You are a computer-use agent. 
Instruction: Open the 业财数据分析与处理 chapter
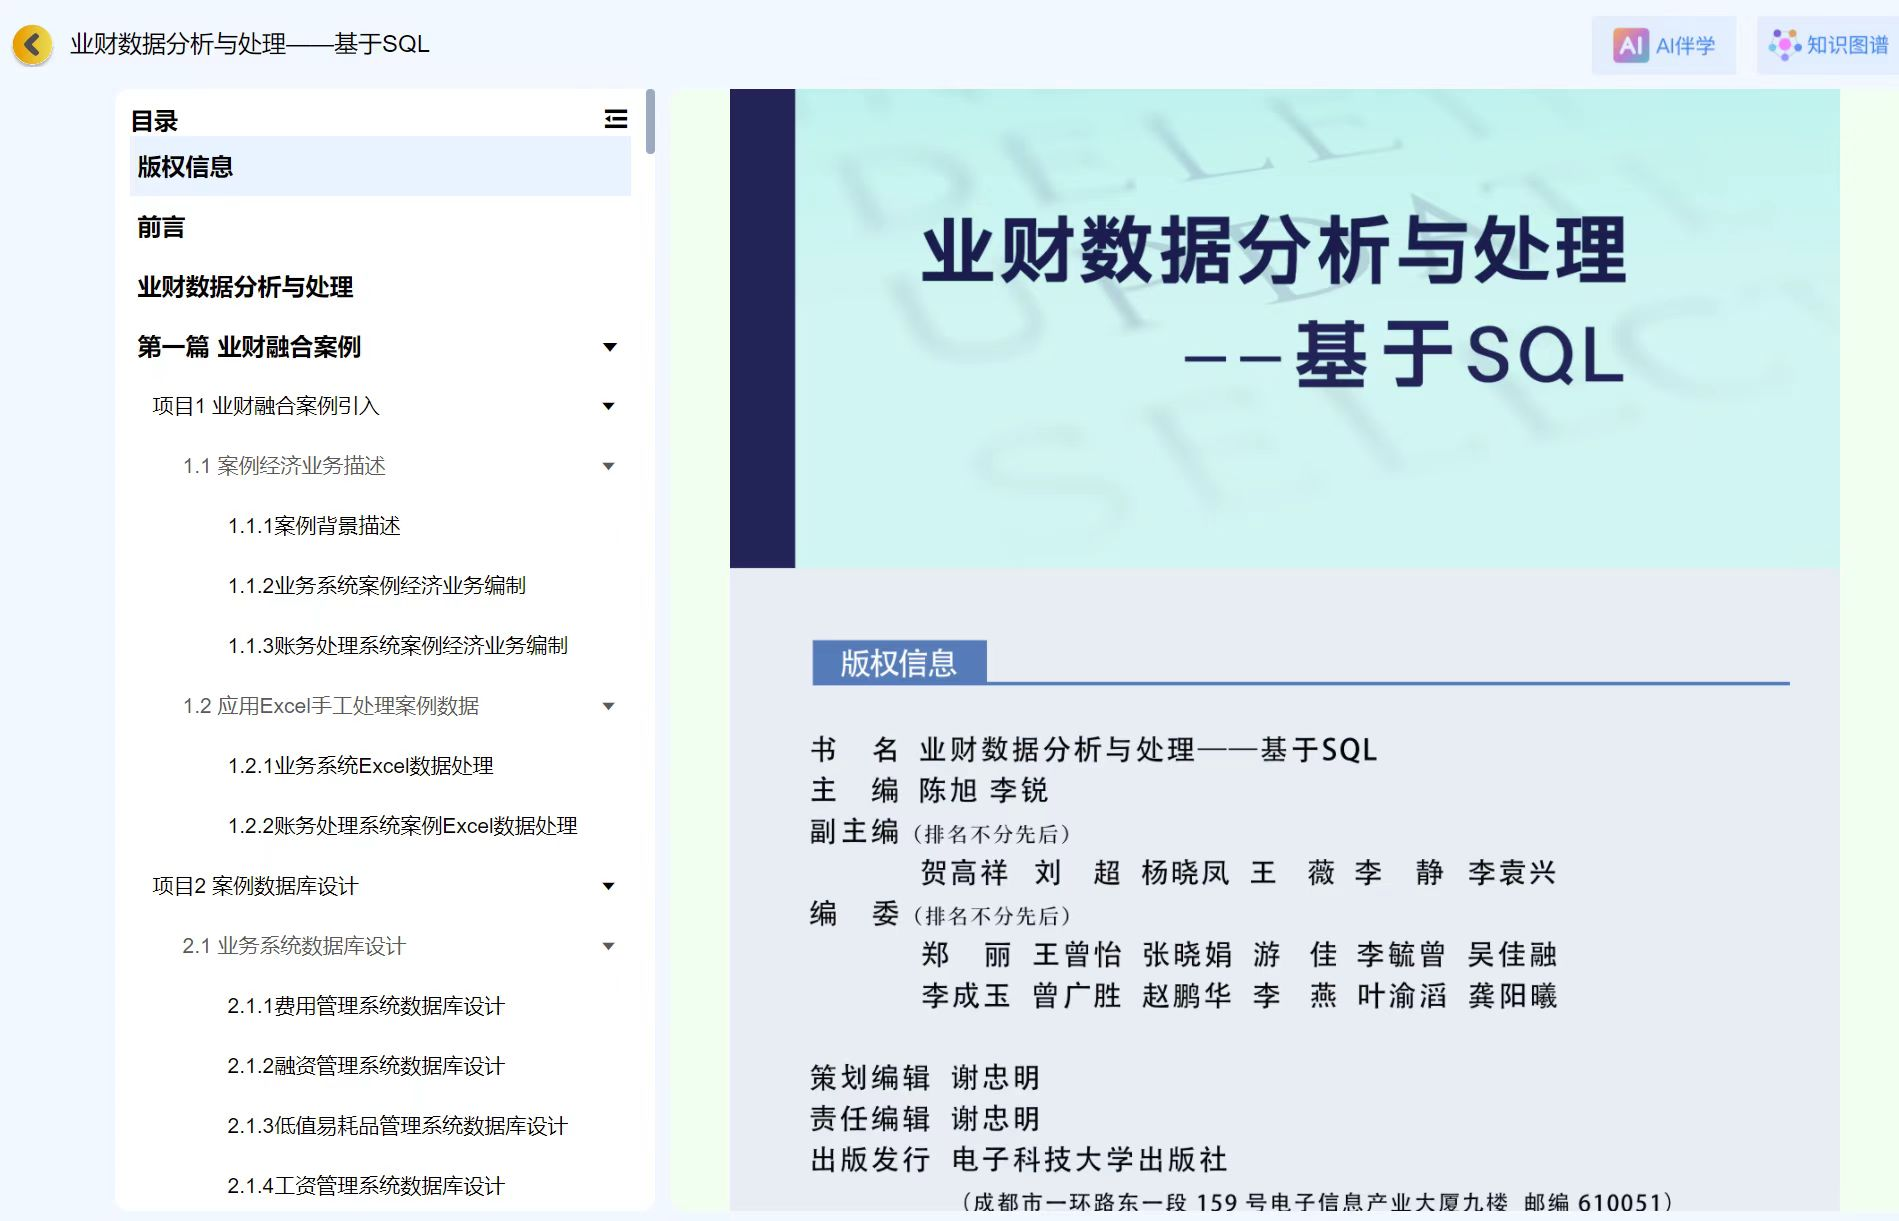click(x=245, y=287)
